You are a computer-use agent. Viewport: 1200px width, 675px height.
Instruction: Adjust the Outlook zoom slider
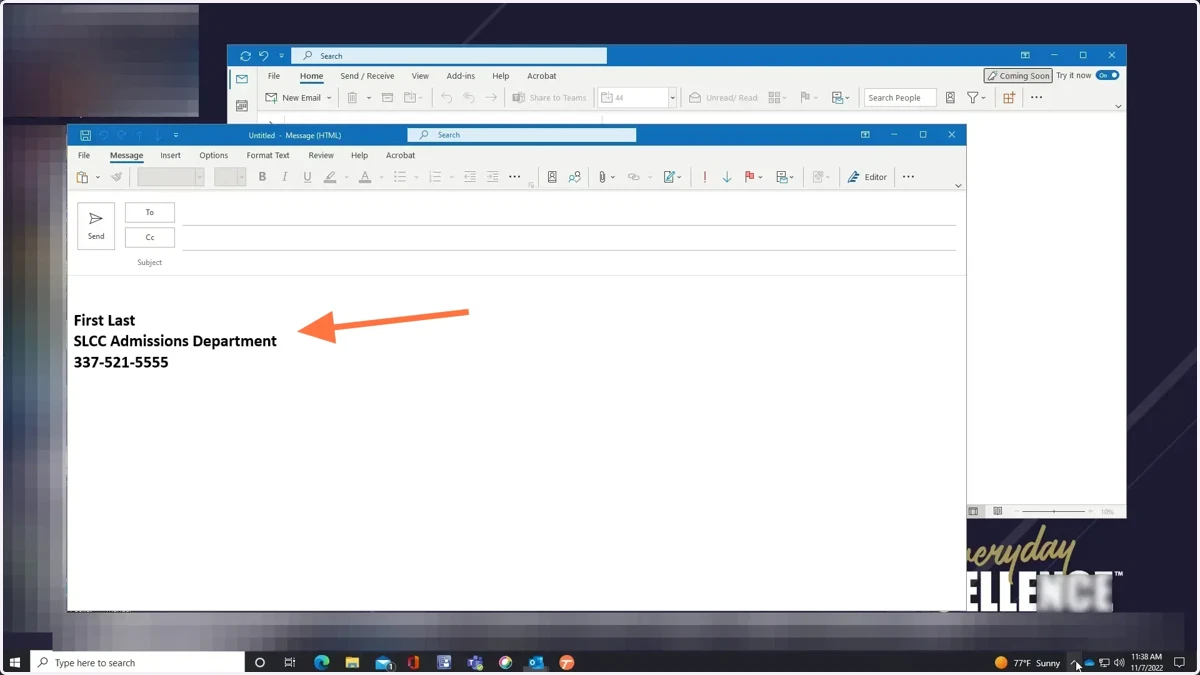(1054, 512)
